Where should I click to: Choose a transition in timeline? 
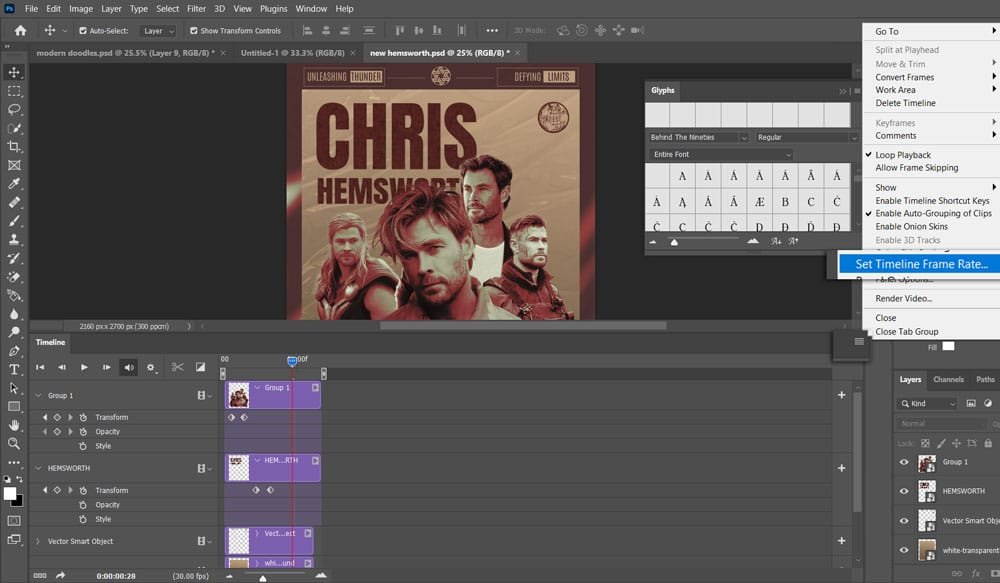click(200, 367)
